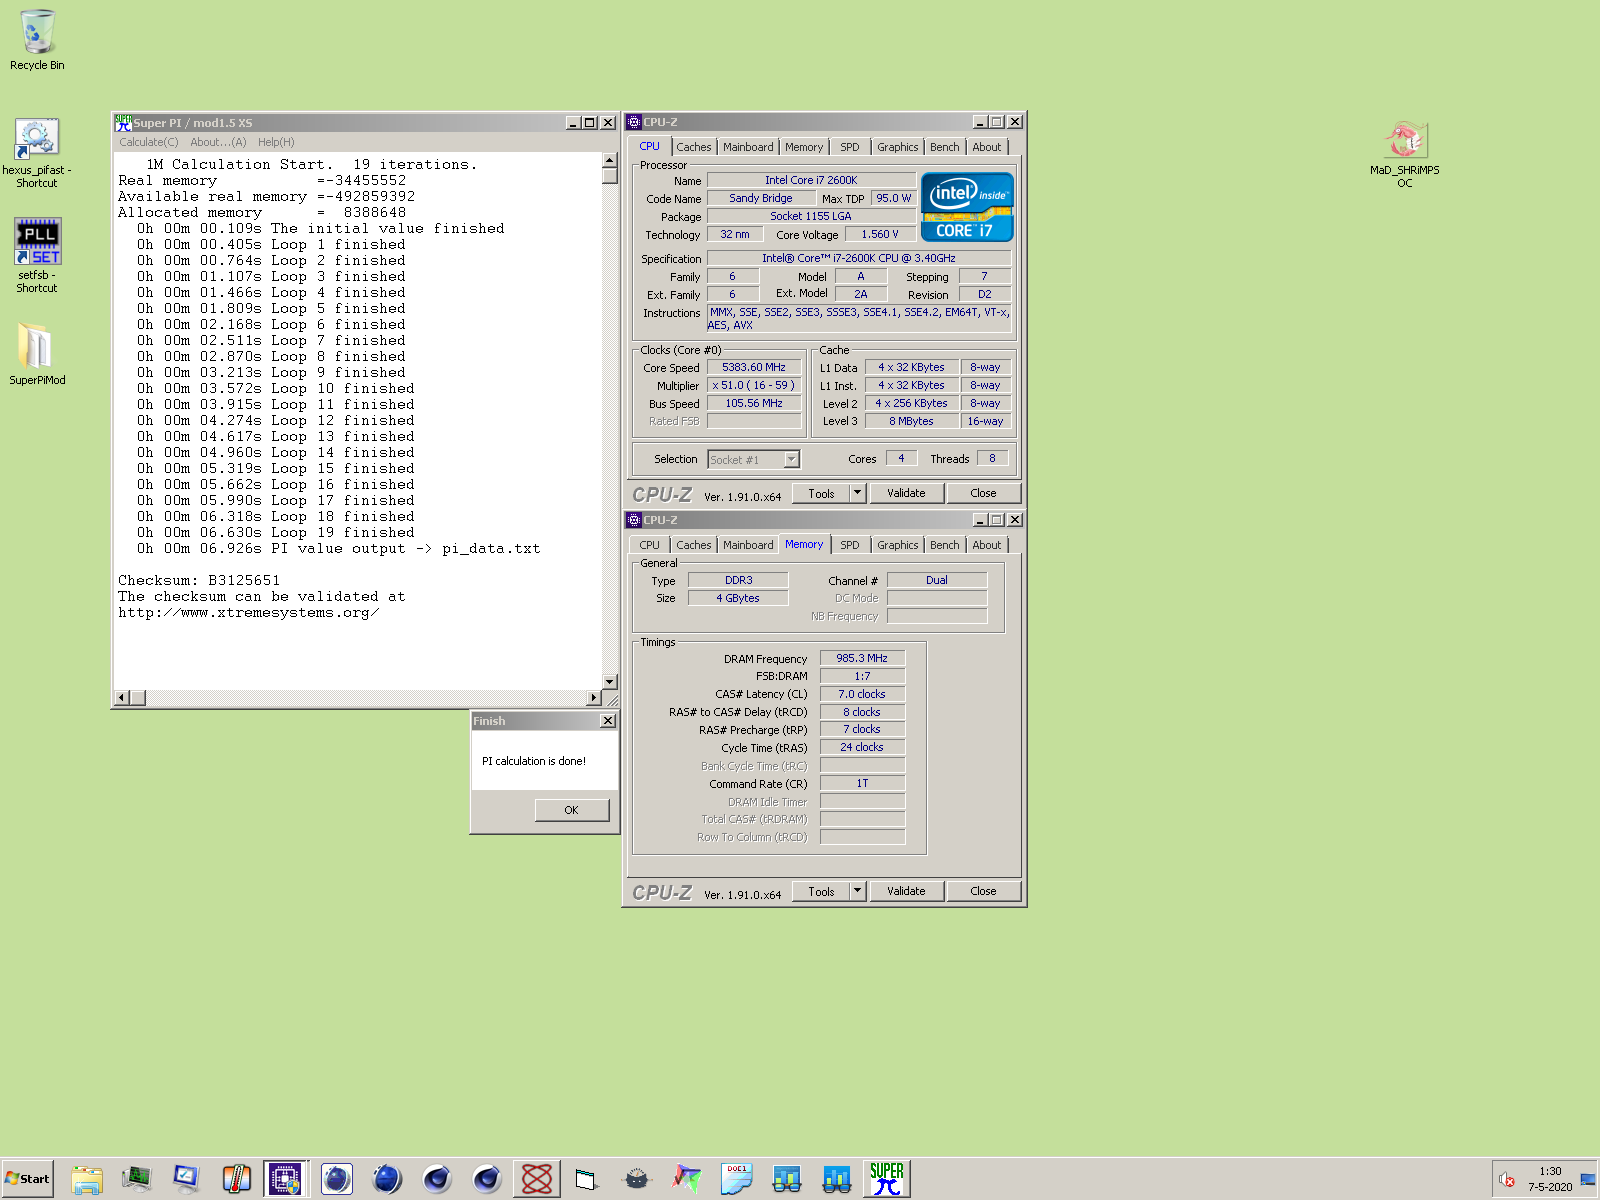
Task: Click OK in the Finish dialog
Action: 571,810
